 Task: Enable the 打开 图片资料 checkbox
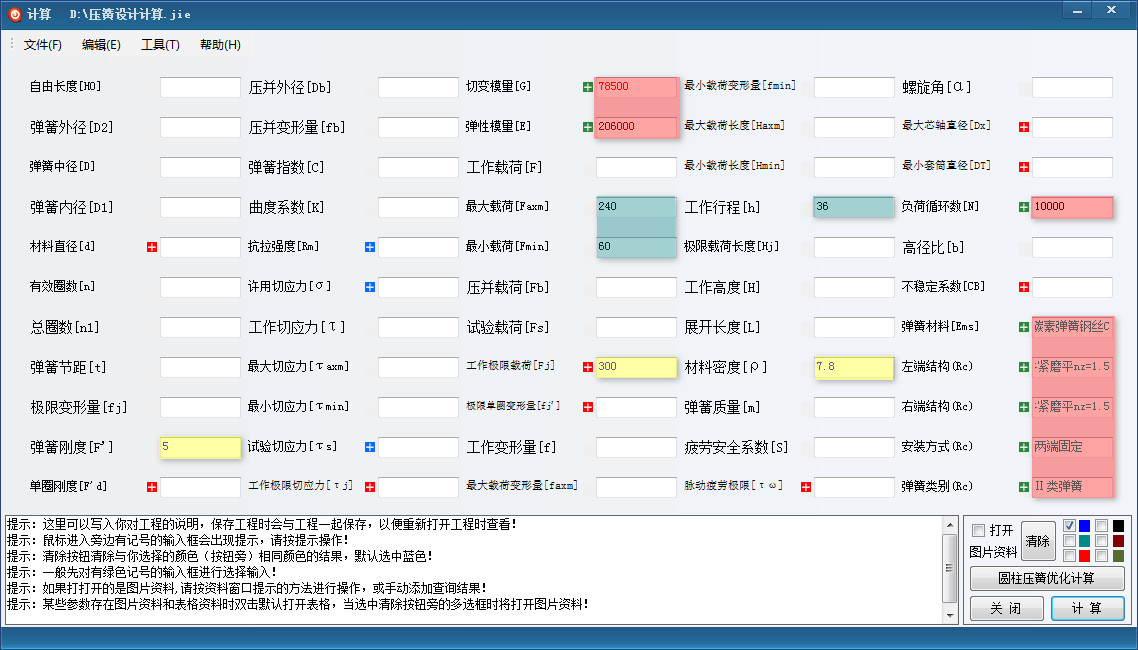(979, 530)
